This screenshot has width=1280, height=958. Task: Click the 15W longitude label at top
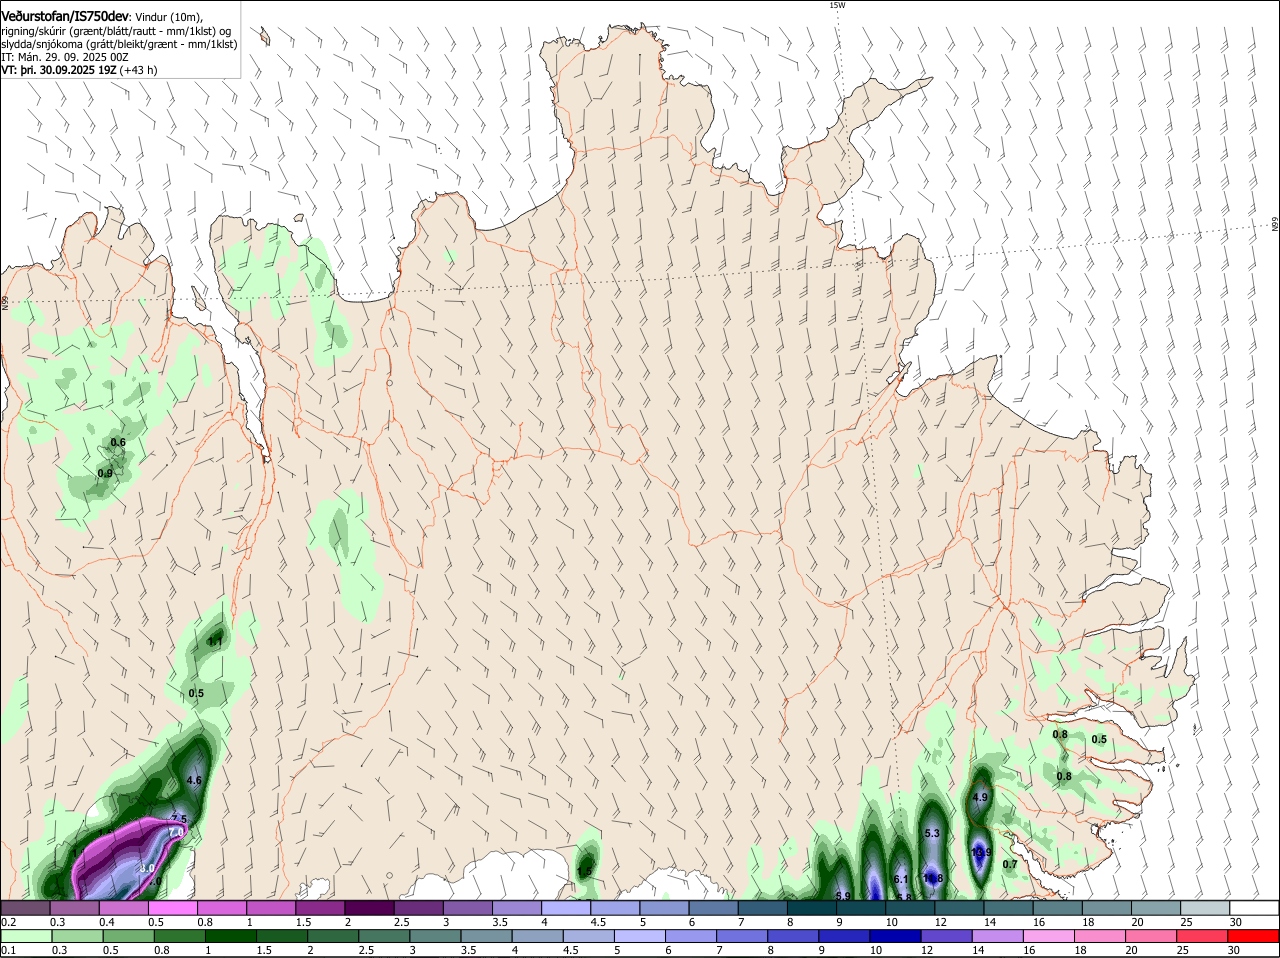(x=837, y=5)
